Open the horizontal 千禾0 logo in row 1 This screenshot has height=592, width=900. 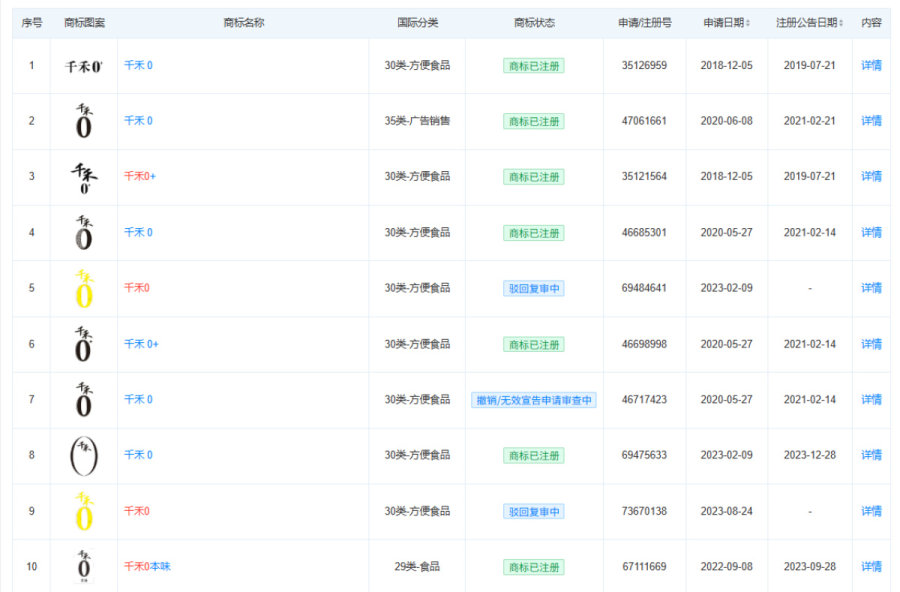84,66
